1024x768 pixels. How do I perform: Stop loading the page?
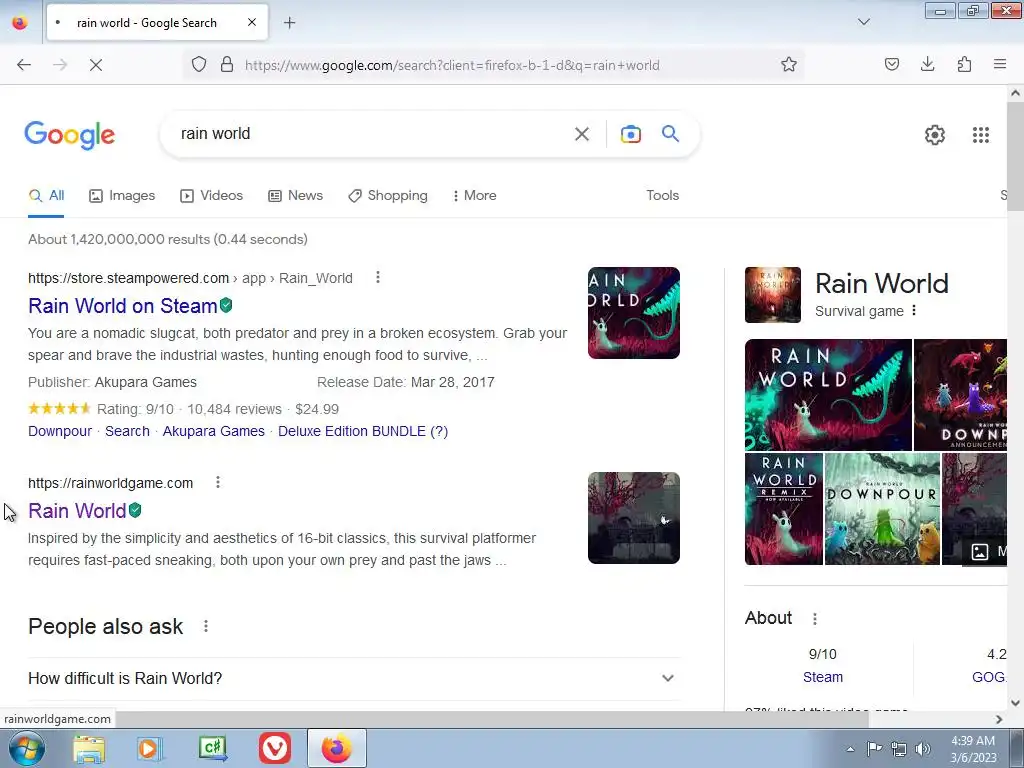96,65
